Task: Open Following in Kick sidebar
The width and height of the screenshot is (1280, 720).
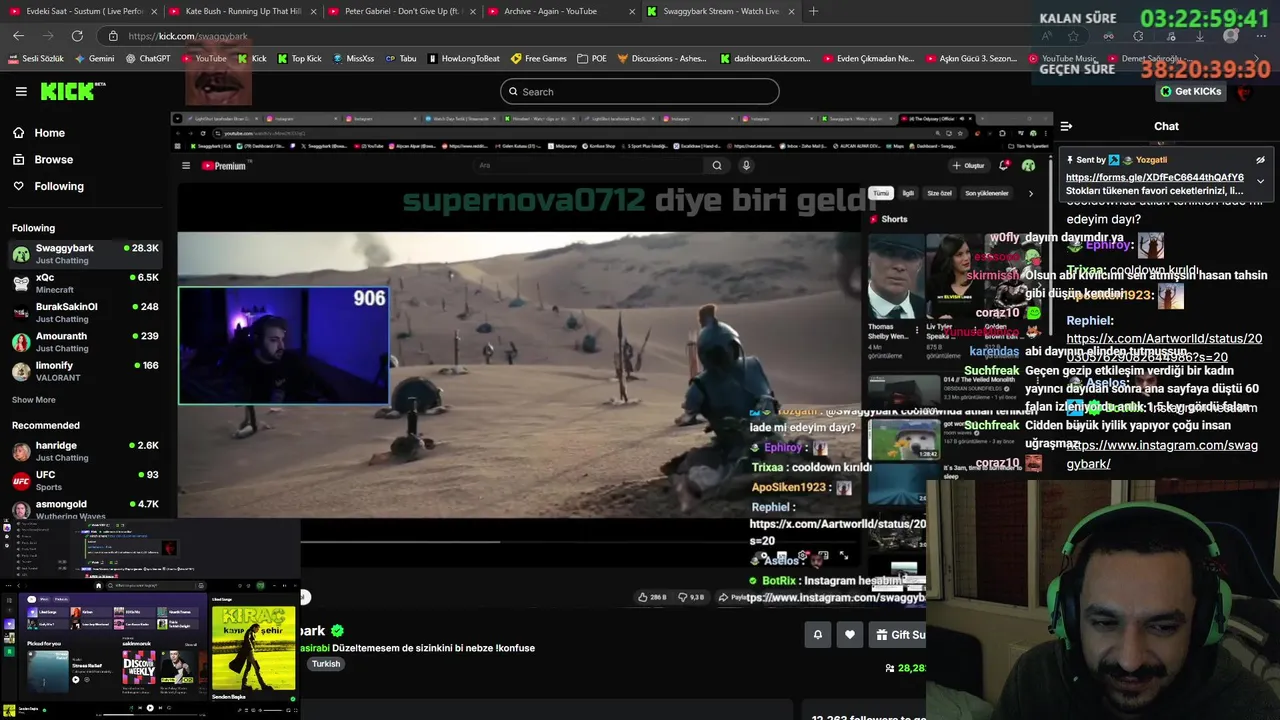Action: 59,186
